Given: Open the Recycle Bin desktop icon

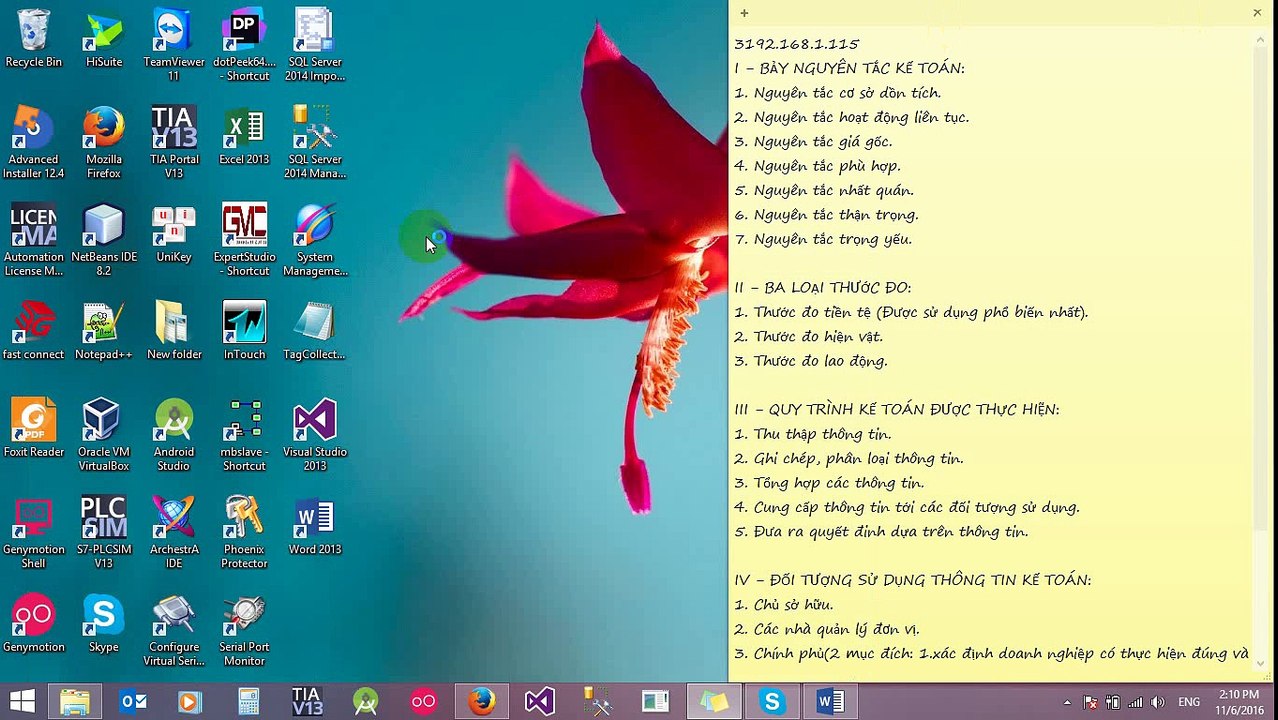Looking at the screenshot, I should coord(33,39).
